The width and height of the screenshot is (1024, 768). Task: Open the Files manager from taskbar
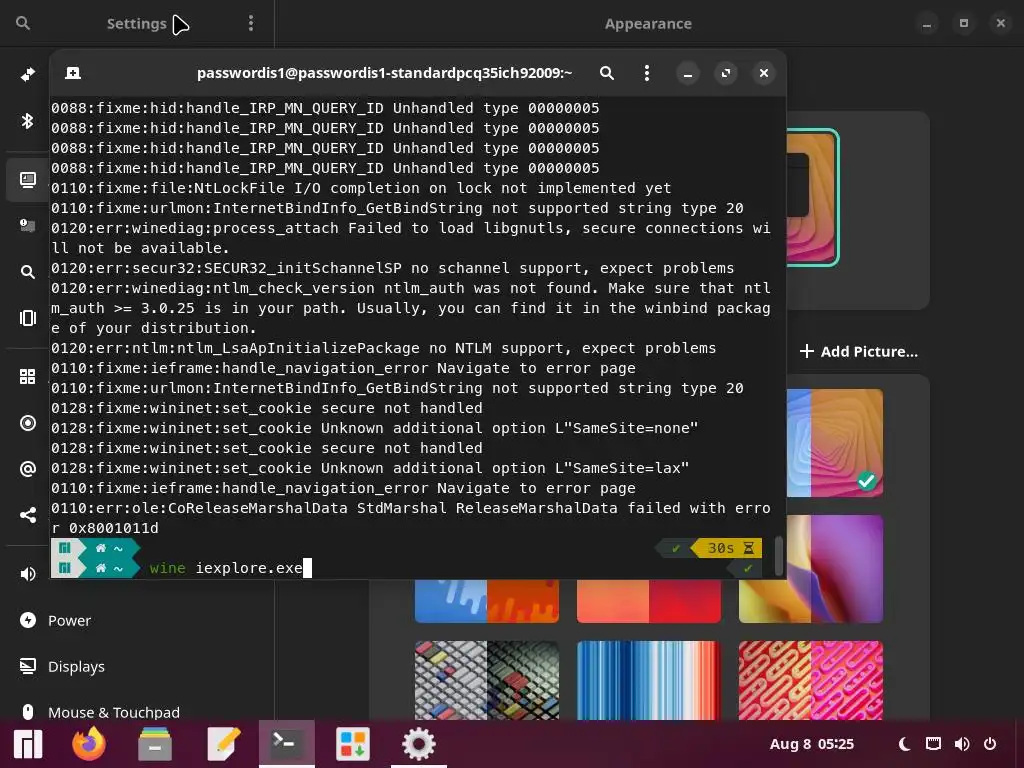[x=155, y=744]
